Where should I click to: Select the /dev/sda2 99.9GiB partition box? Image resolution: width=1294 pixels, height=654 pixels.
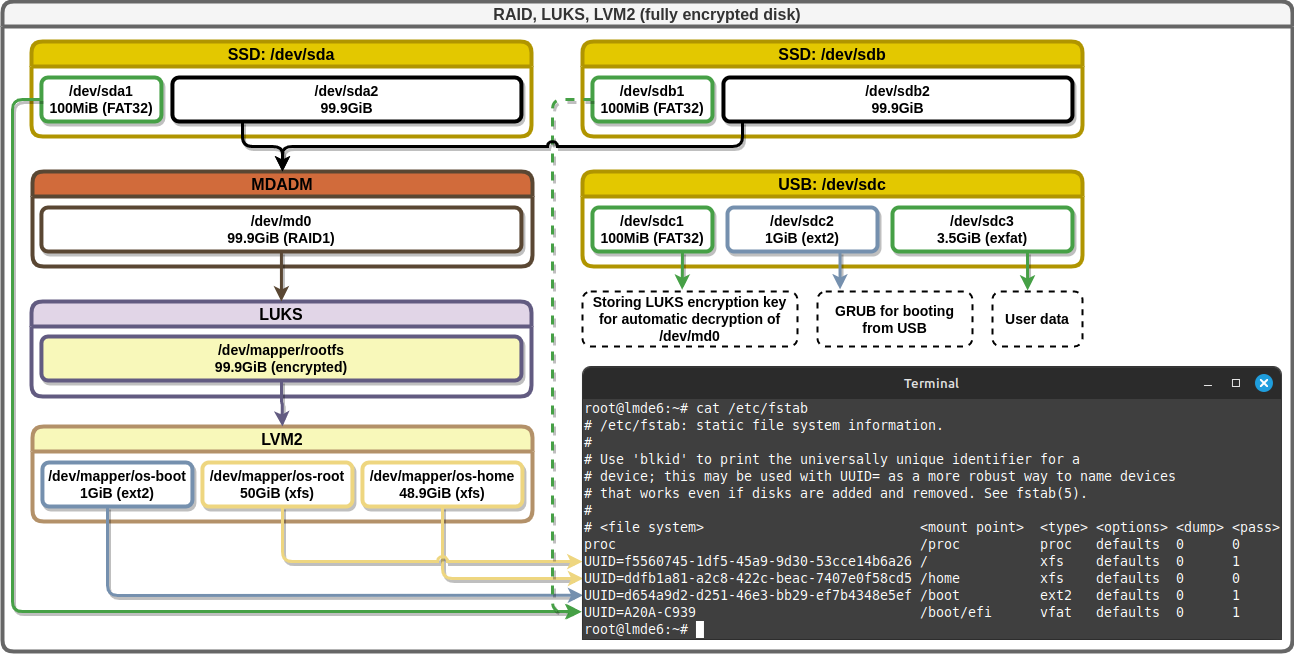[346, 99]
